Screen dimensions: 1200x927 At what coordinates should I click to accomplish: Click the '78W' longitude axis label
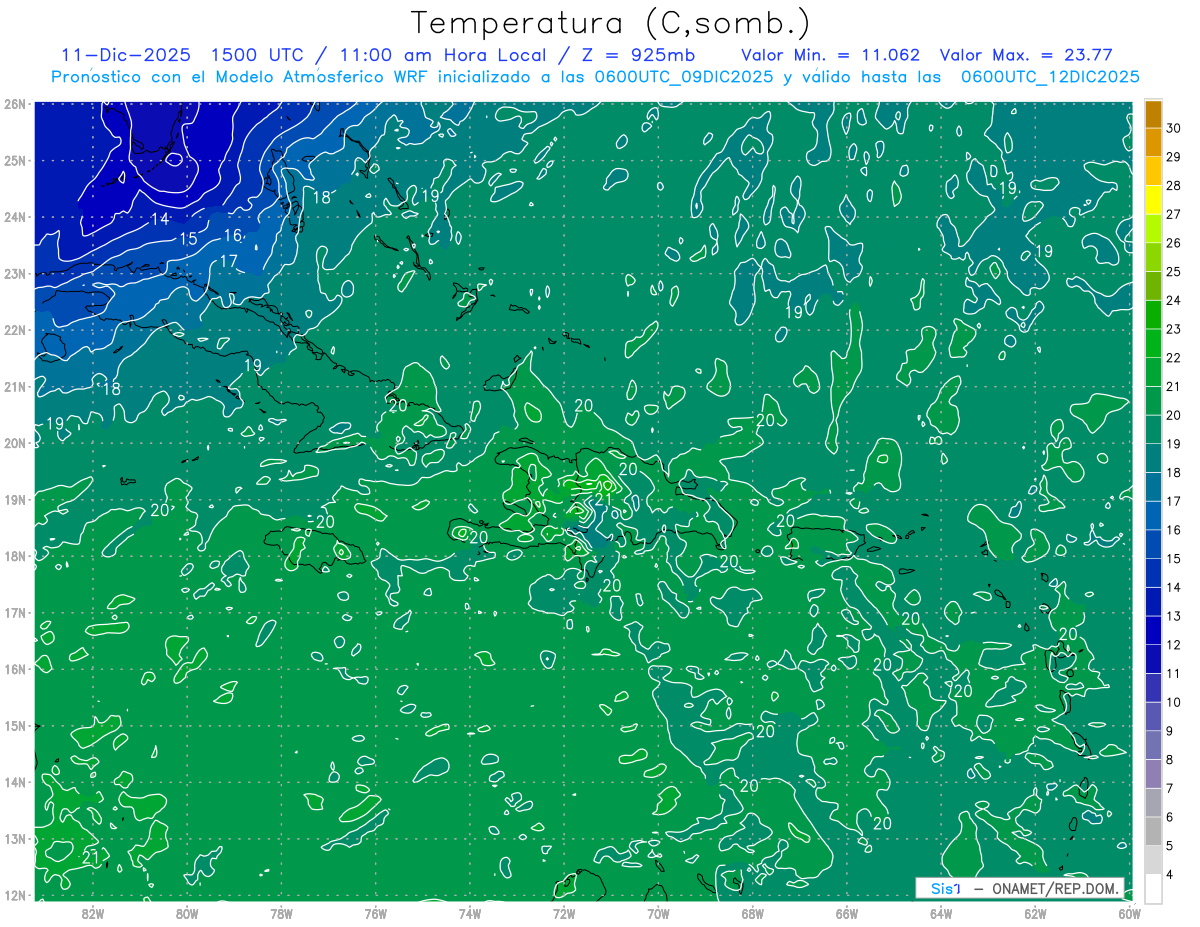pos(281,913)
